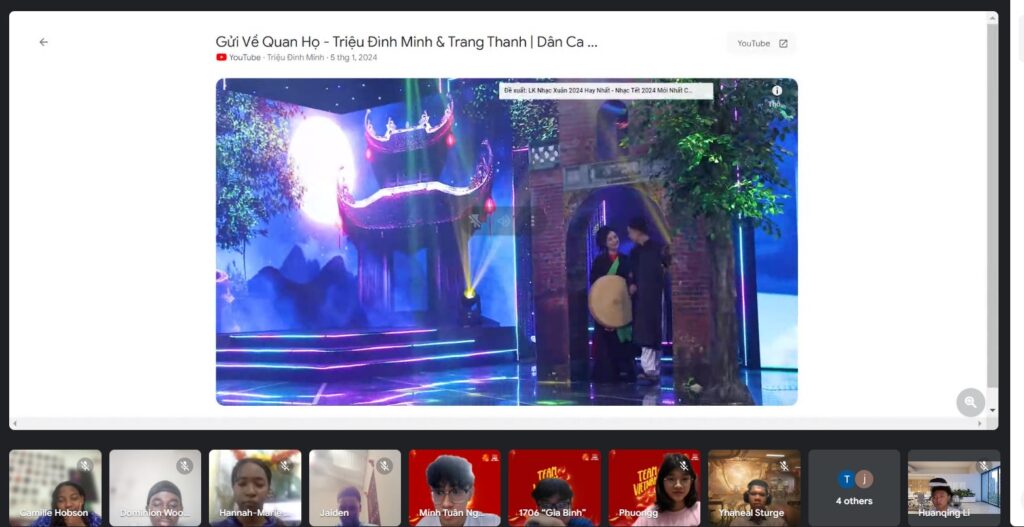
Task: Click the channel name 'Triệu Đình Minh' under title
Action: pyautogui.click(x=295, y=57)
